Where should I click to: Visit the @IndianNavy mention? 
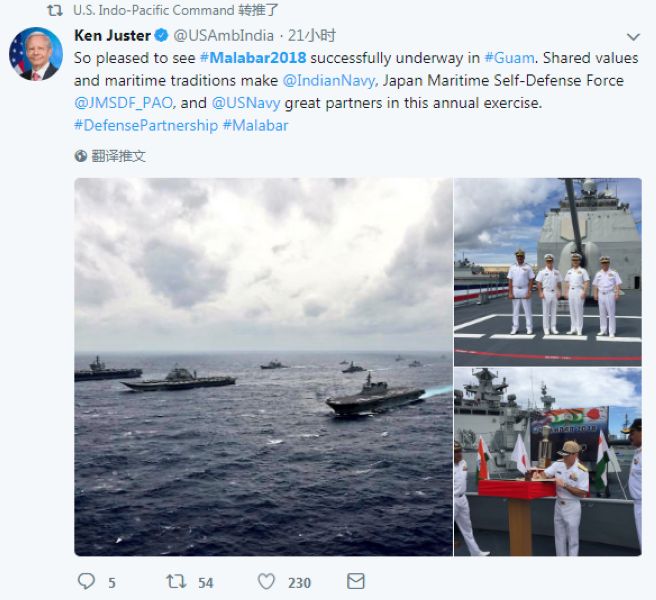click(x=329, y=80)
